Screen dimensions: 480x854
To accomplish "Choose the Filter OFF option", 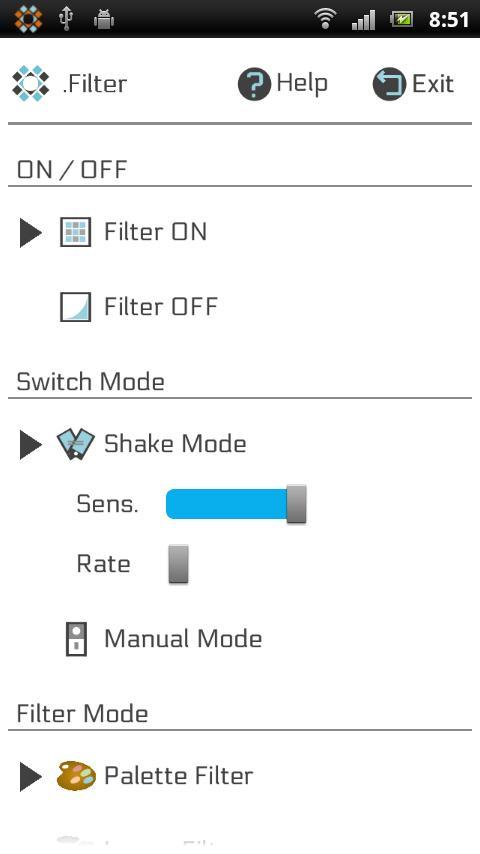I will [x=161, y=307].
